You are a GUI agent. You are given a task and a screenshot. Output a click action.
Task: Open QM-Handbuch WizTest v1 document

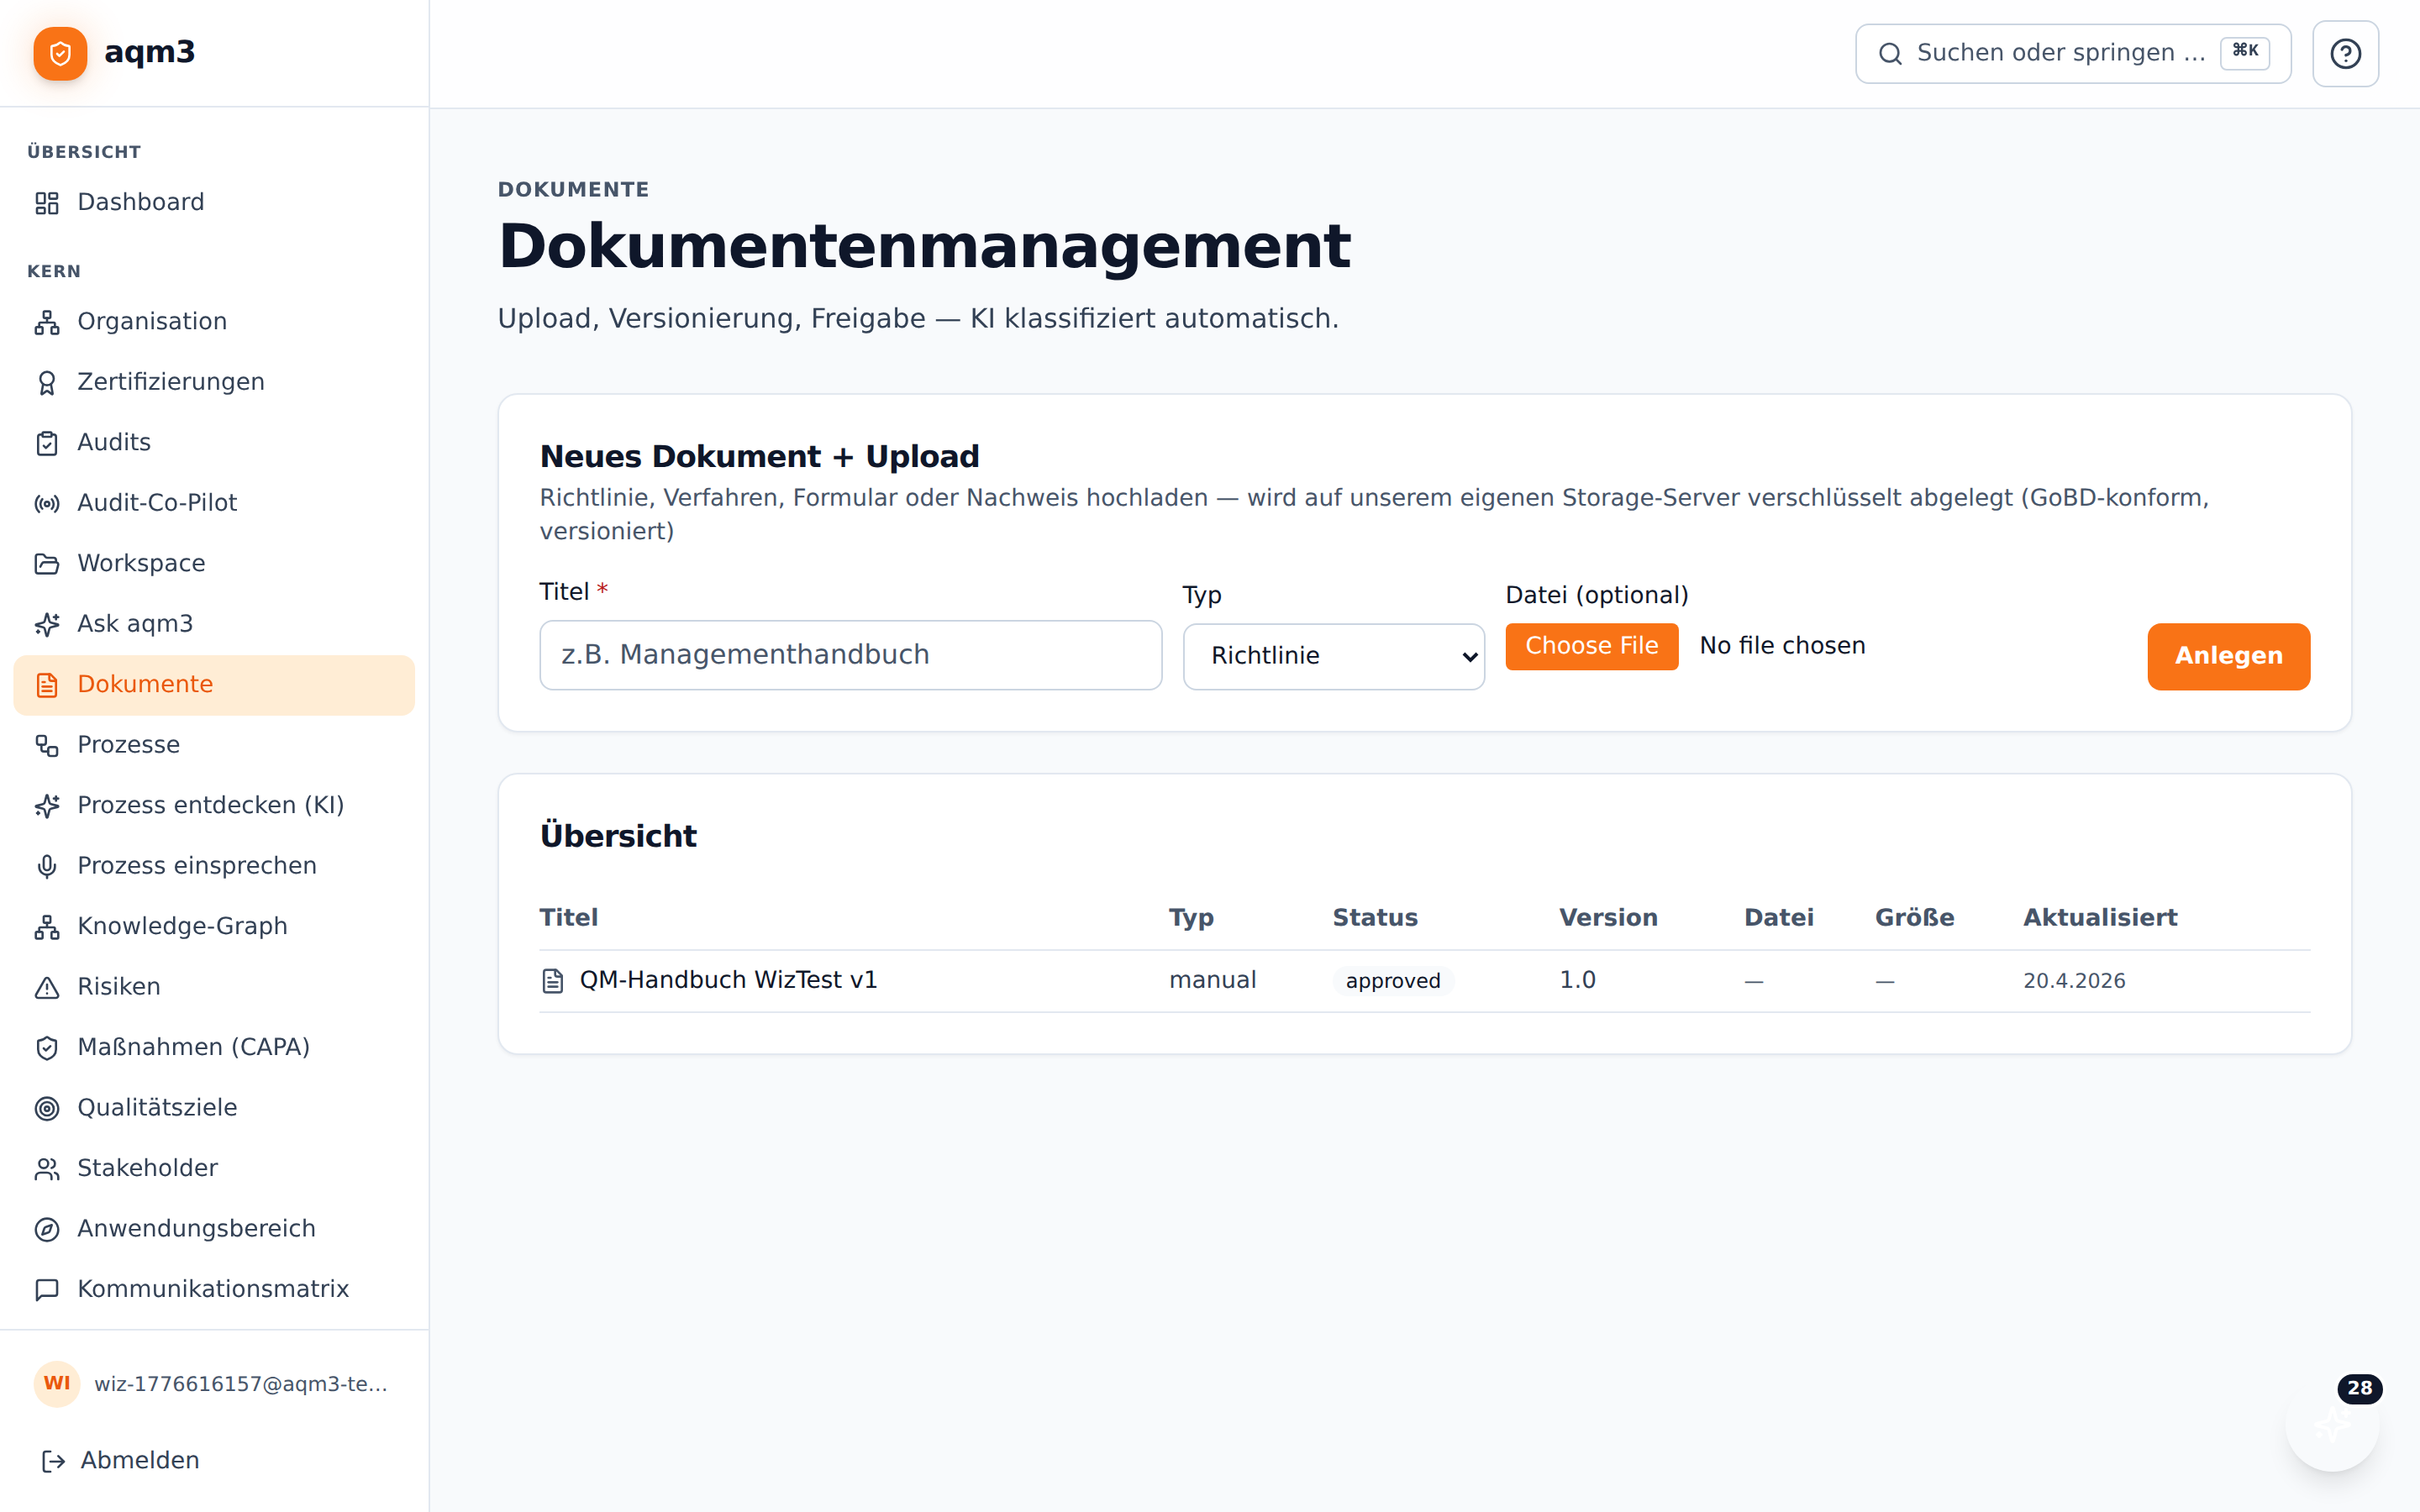tap(728, 981)
